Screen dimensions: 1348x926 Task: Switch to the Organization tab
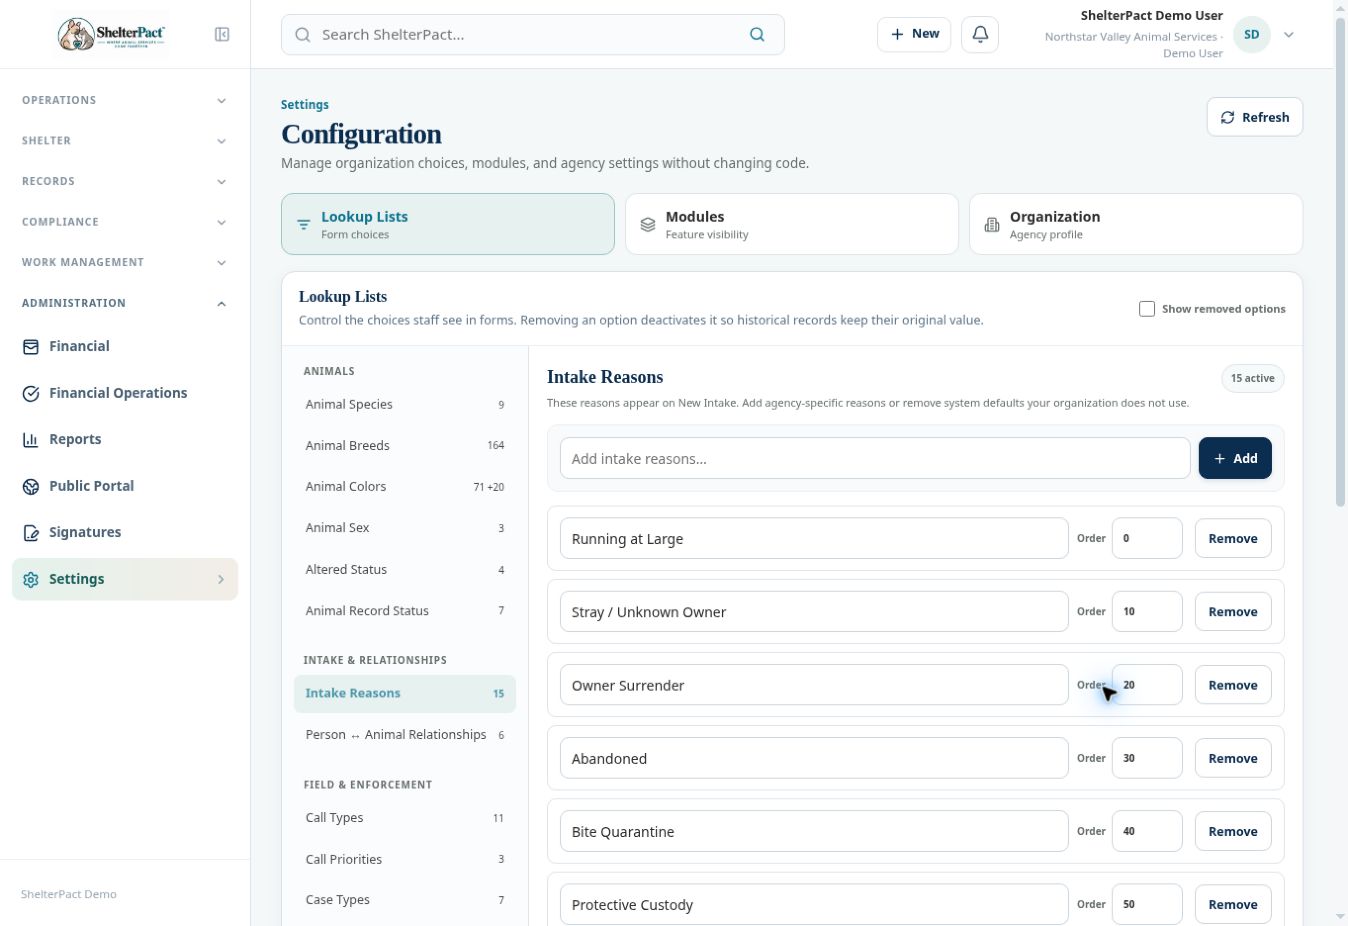[1136, 224]
